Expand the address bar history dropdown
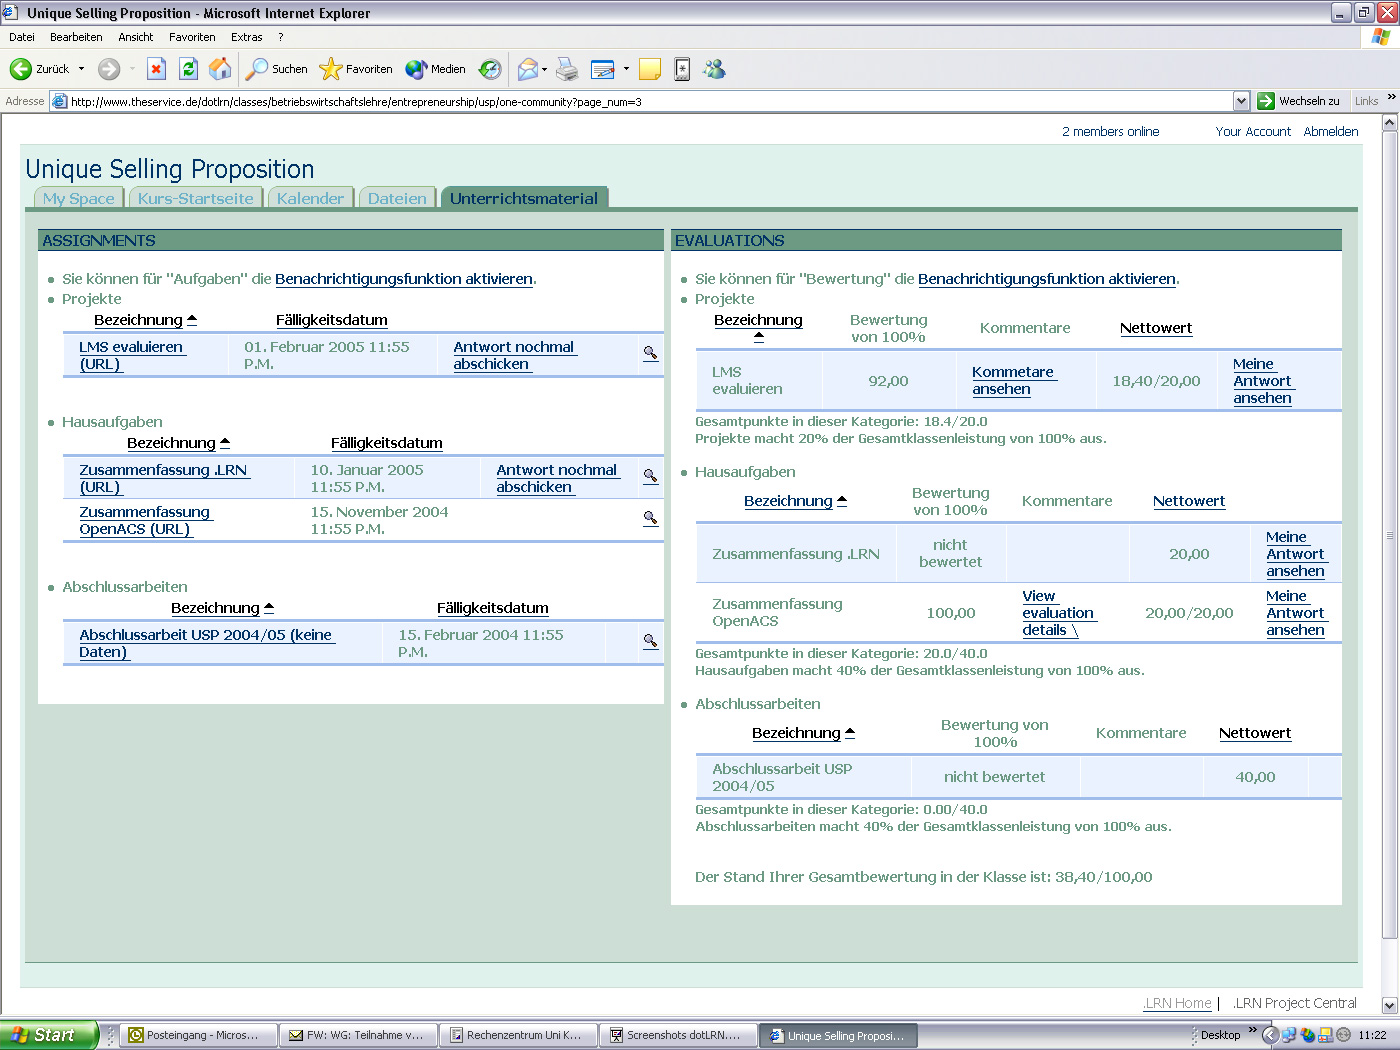 coord(1242,101)
